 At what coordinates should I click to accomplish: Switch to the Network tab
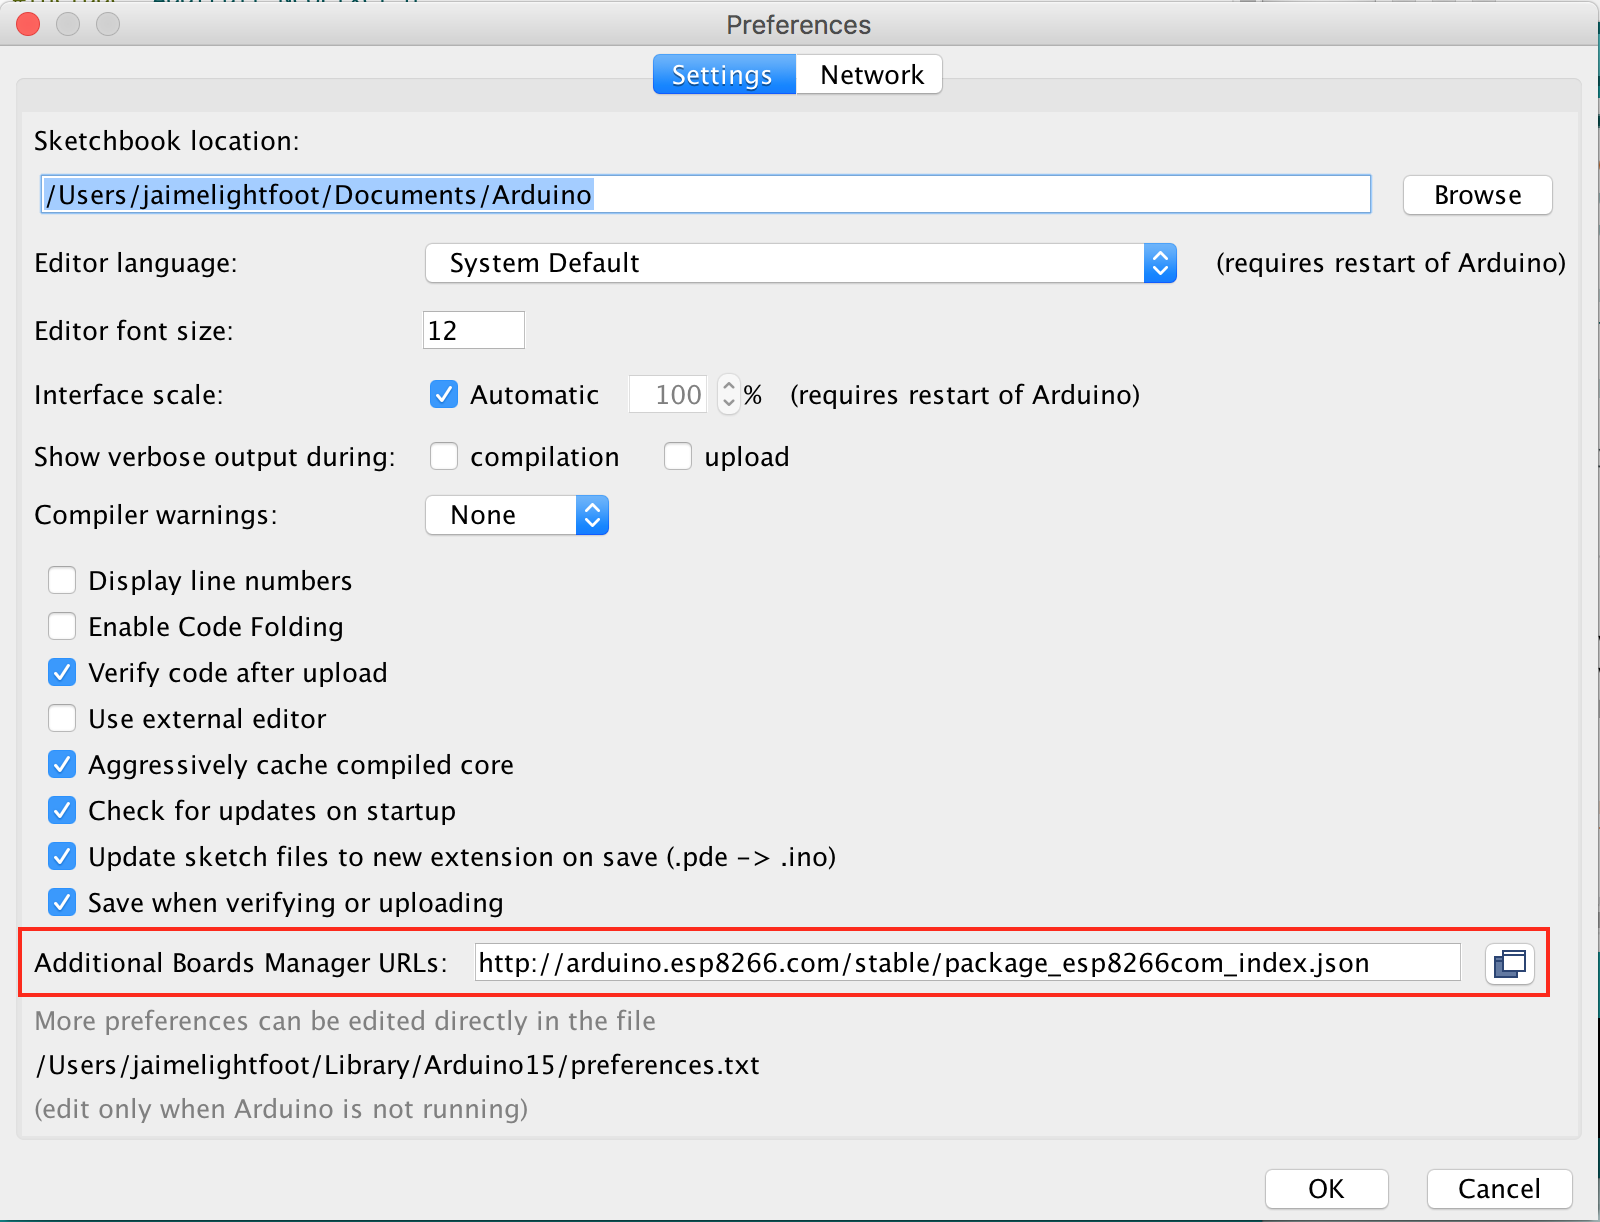point(870,75)
